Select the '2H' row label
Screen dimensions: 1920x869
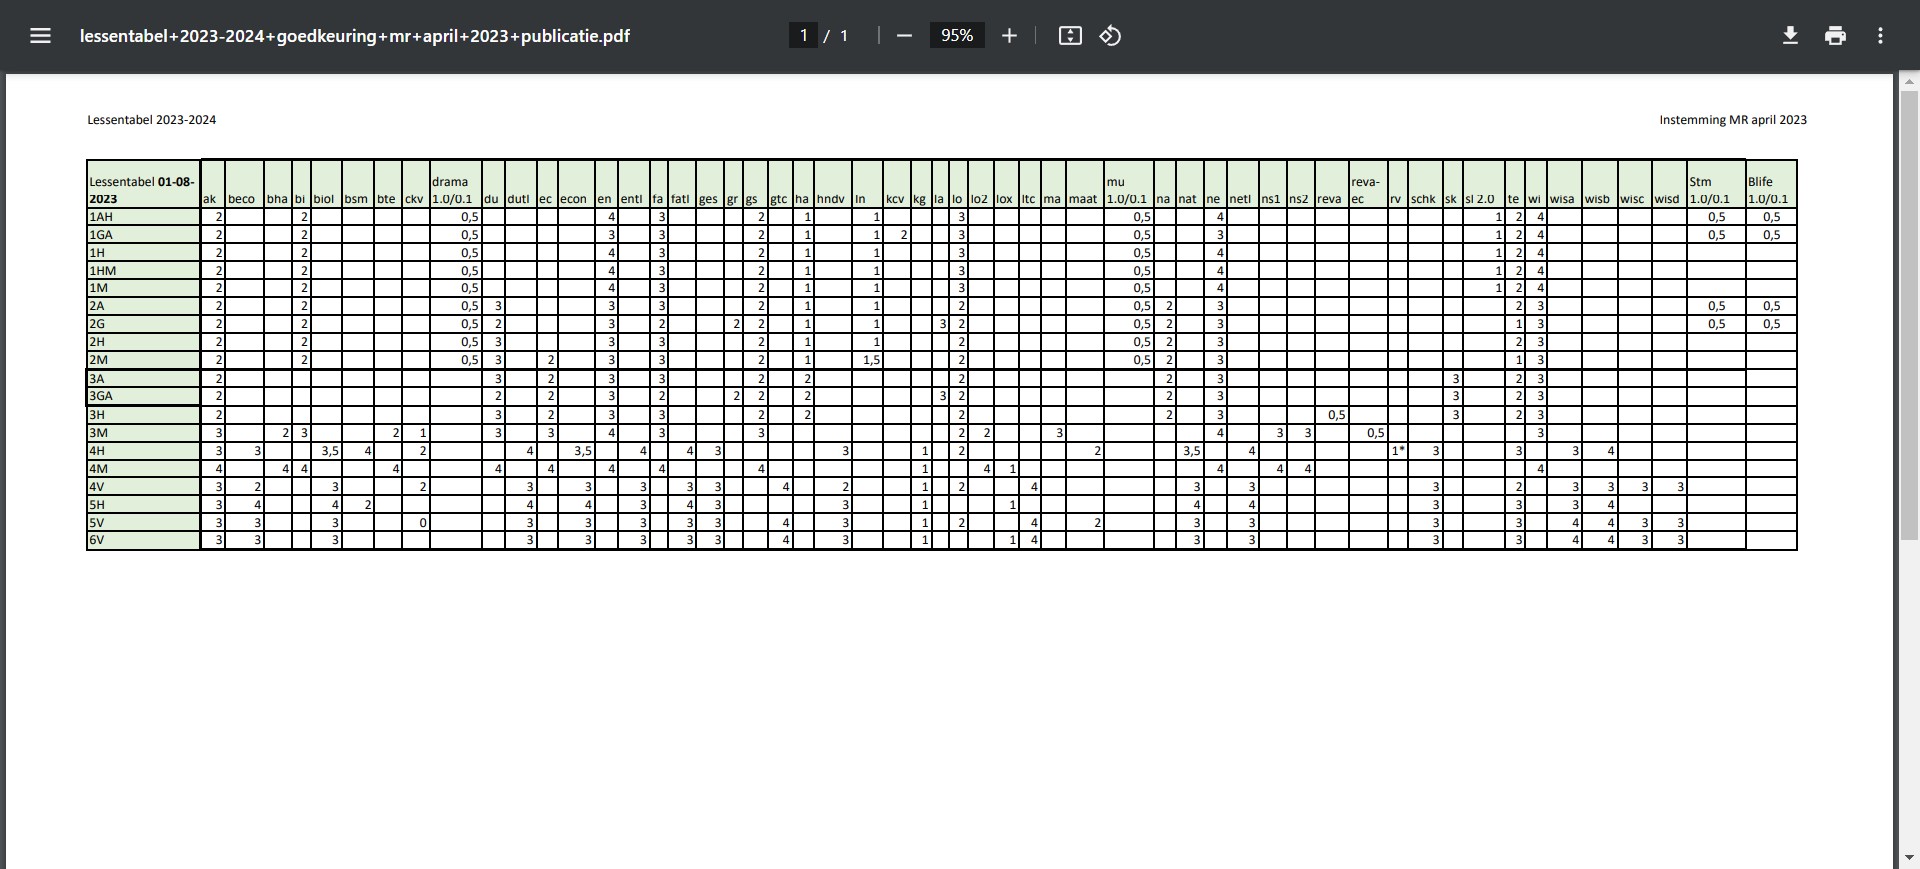pos(144,342)
